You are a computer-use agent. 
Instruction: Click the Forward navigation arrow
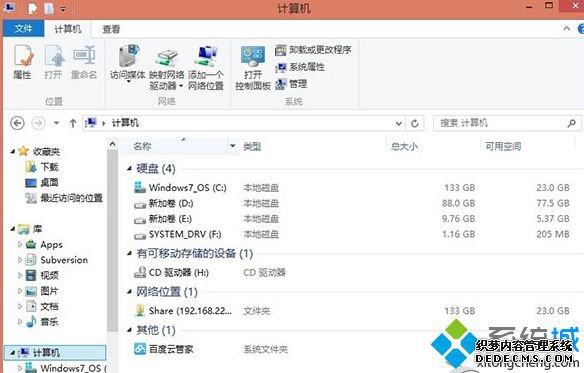[38, 123]
